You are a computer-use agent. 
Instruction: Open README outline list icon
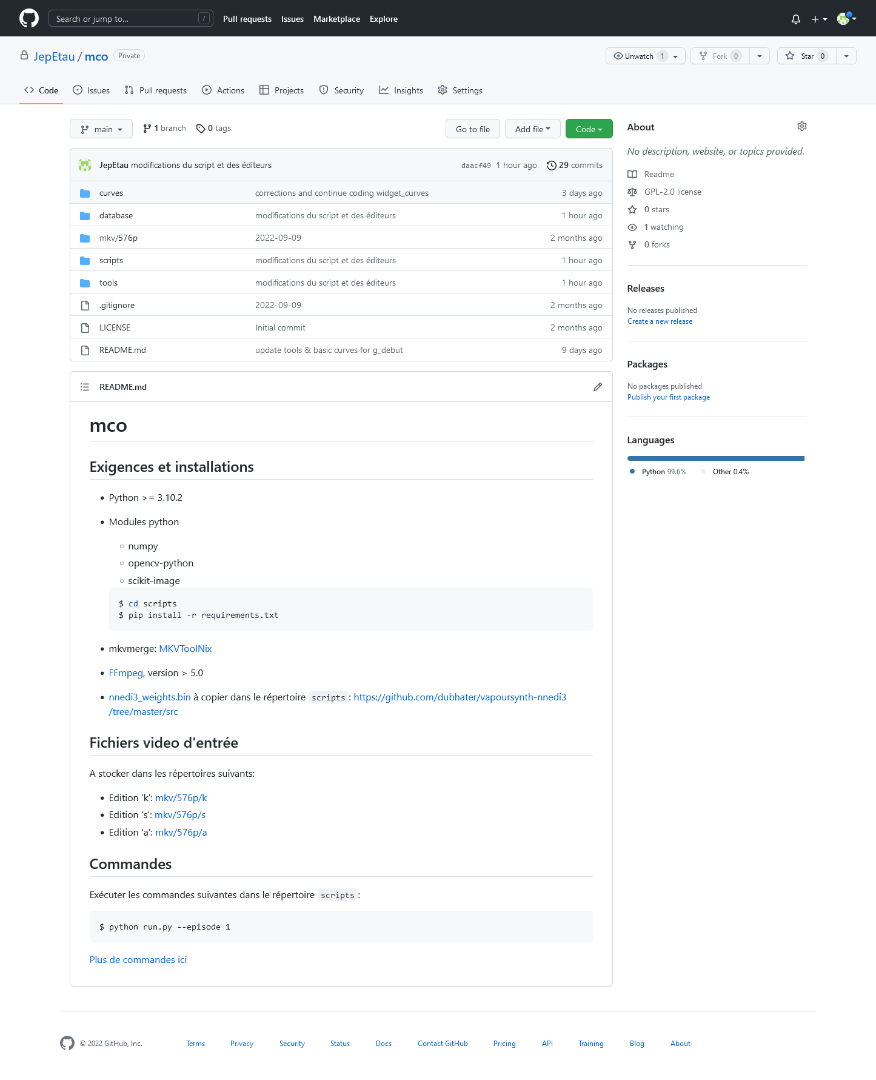coord(84,387)
